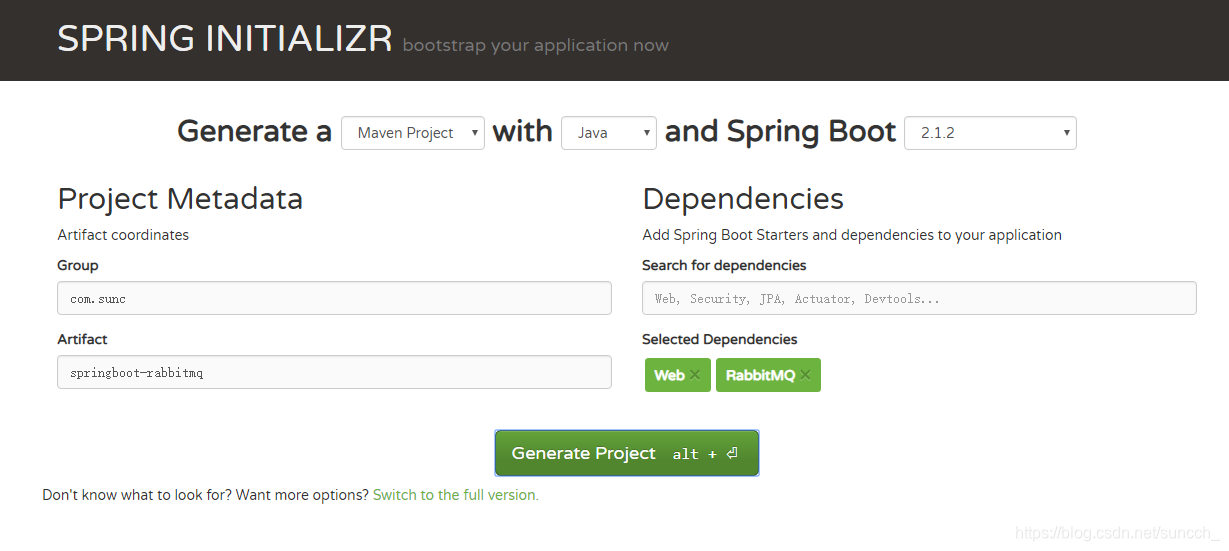Remove the Web dependency via its X icon
1229x551 pixels.
click(x=695, y=375)
